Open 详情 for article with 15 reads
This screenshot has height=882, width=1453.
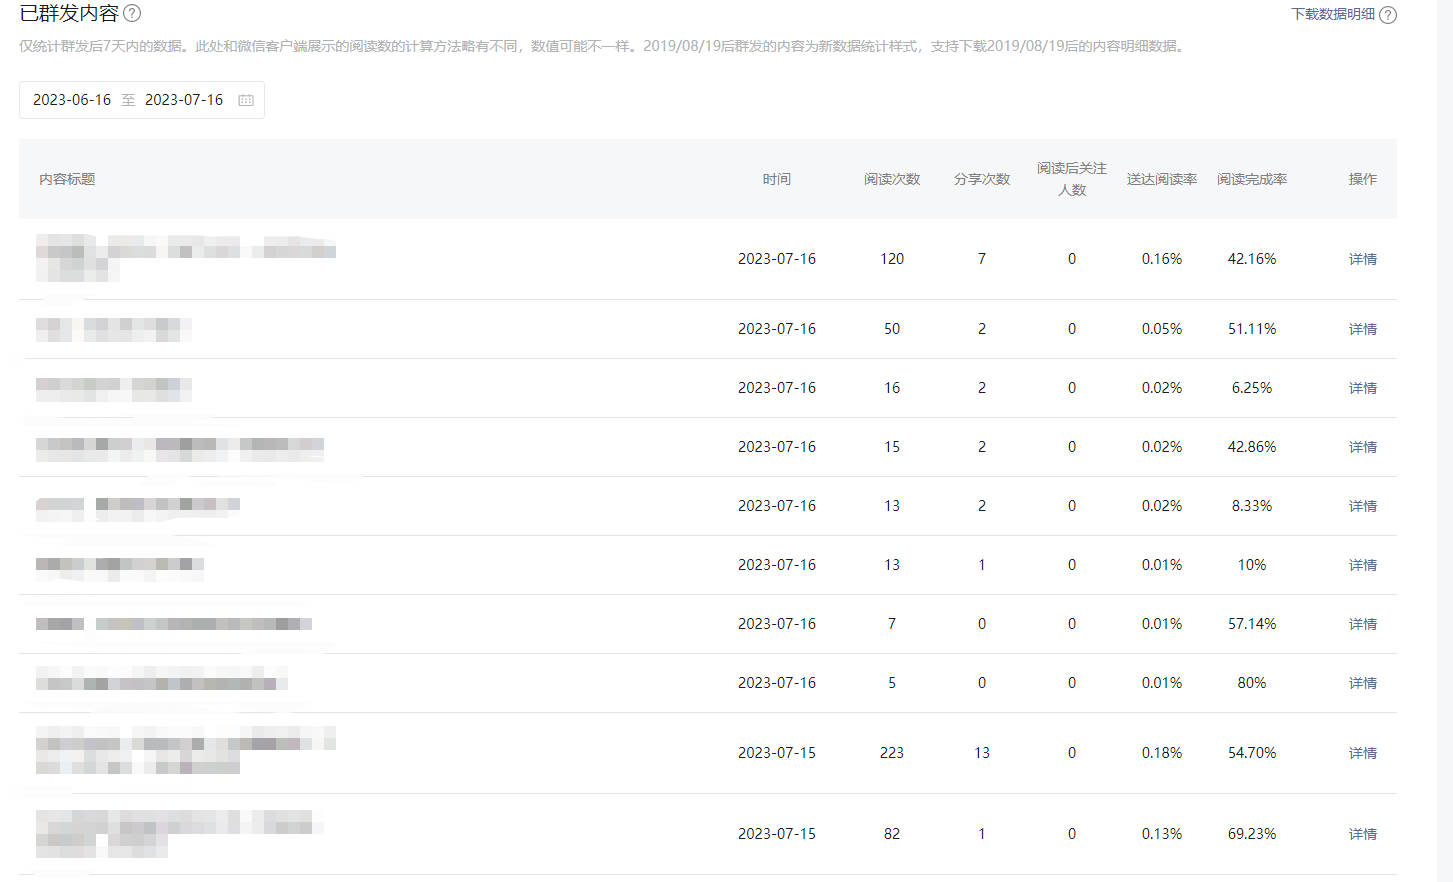pyautogui.click(x=1362, y=447)
